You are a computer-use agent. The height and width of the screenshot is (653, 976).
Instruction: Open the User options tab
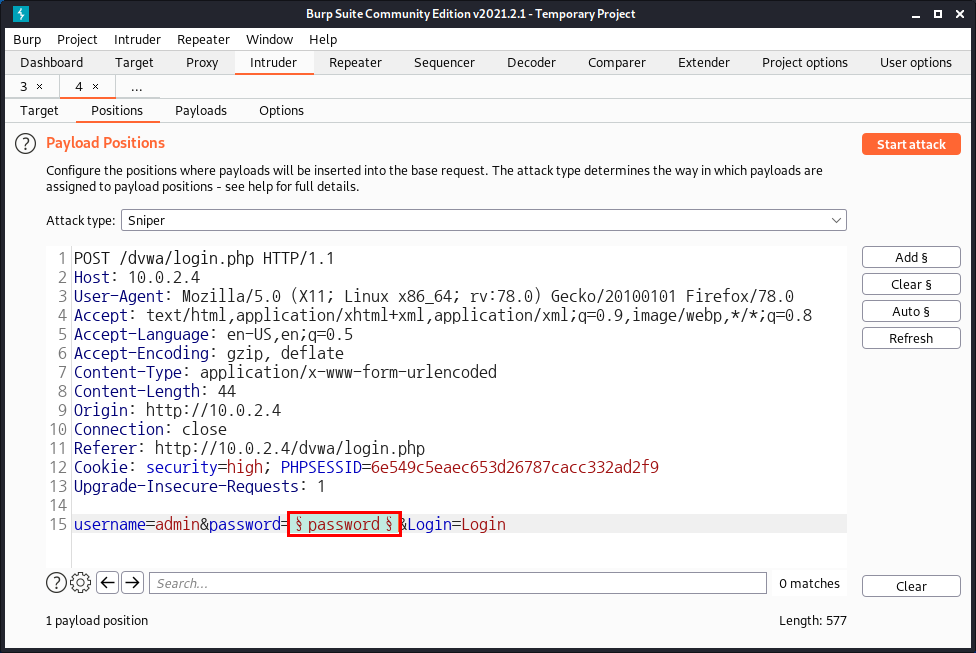coord(916,62)
